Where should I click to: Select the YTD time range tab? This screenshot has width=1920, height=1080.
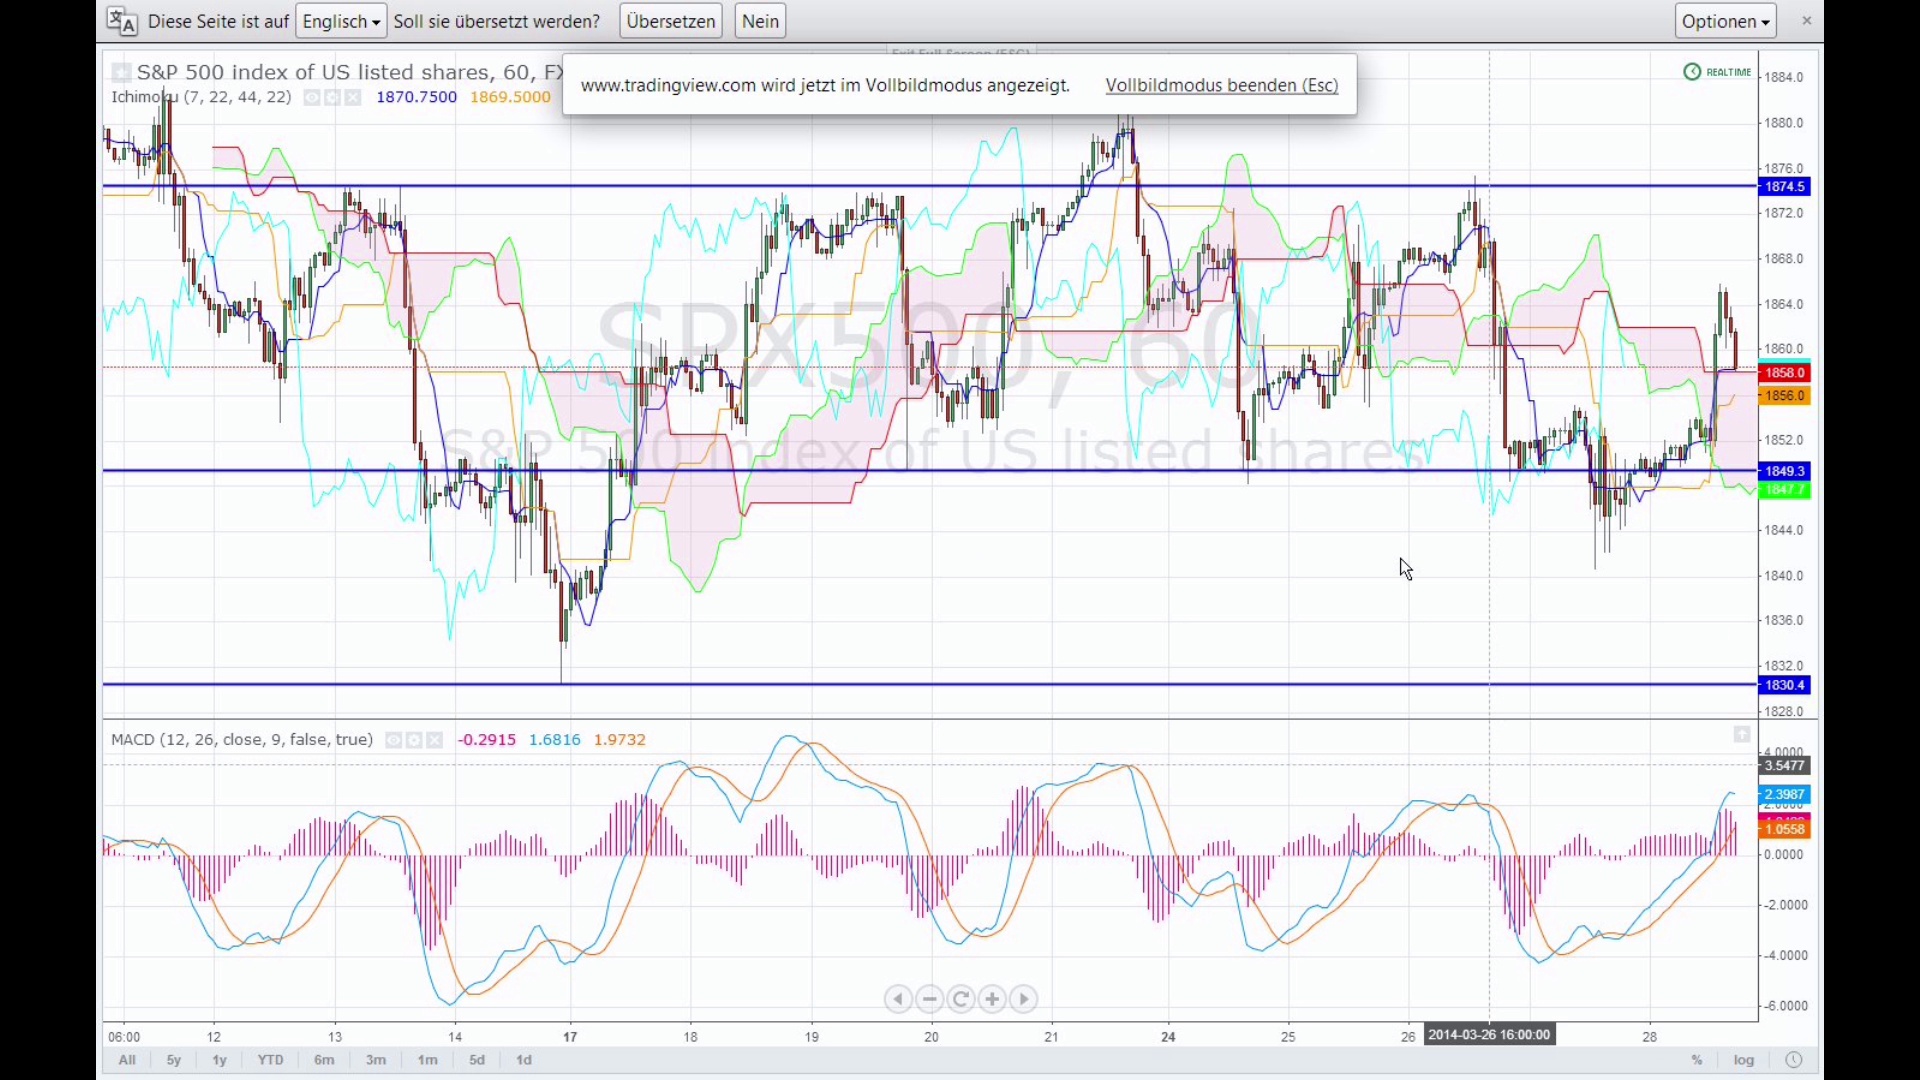tap(270, 1060)
